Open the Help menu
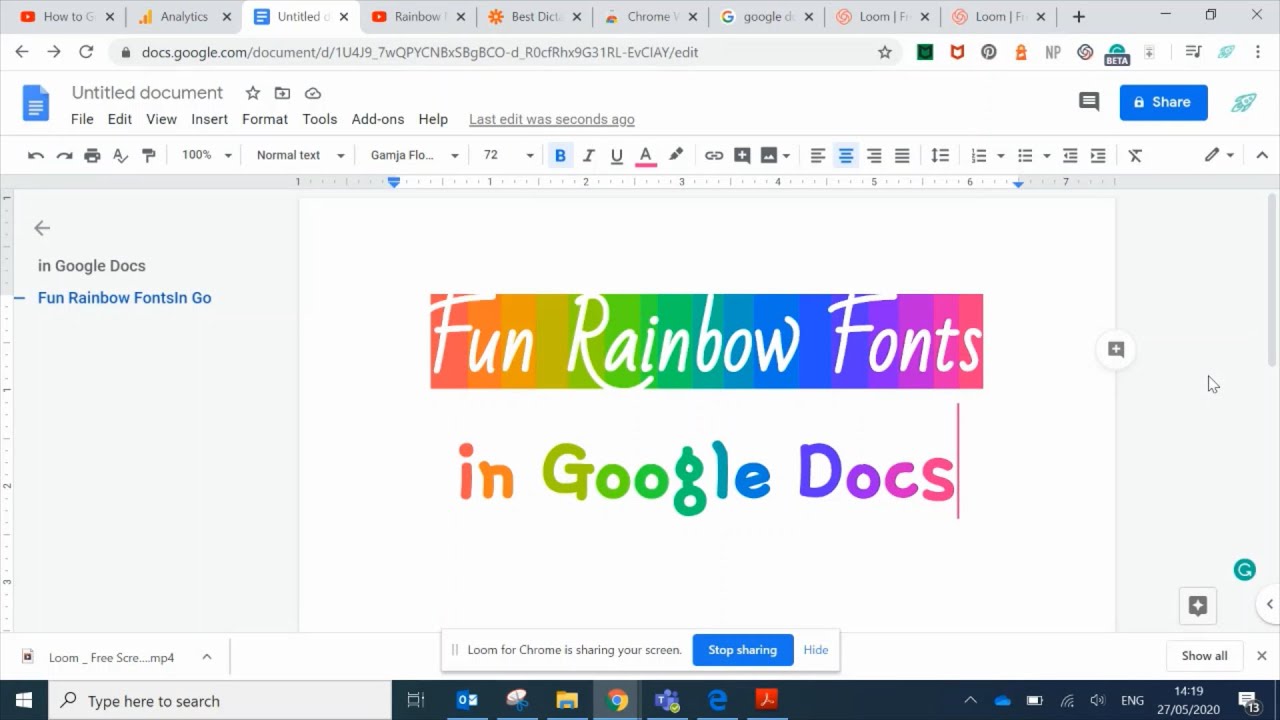The image size is (1280, 720). point(433,119)
